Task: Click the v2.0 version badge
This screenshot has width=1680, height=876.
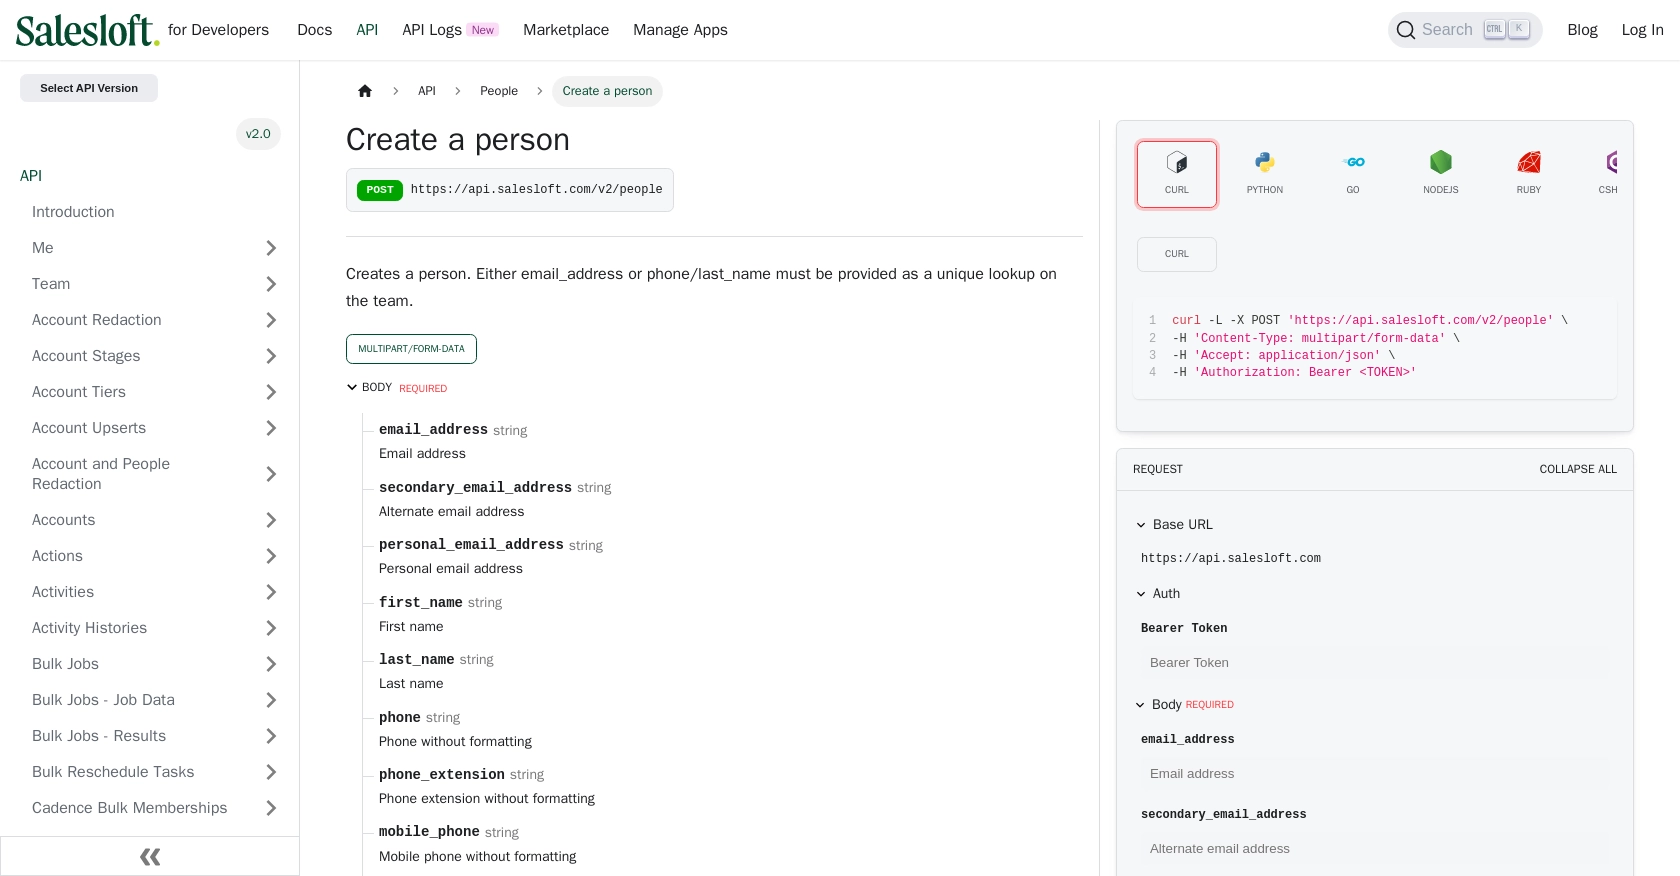Action: click(258, 134)
